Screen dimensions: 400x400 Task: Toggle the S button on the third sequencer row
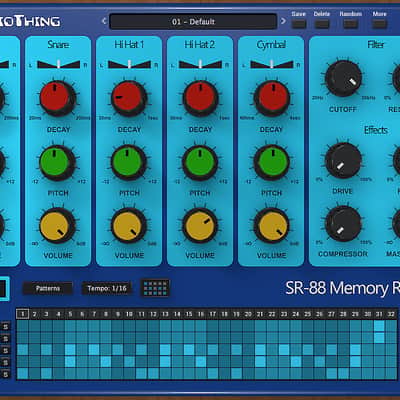click(6, 351)
